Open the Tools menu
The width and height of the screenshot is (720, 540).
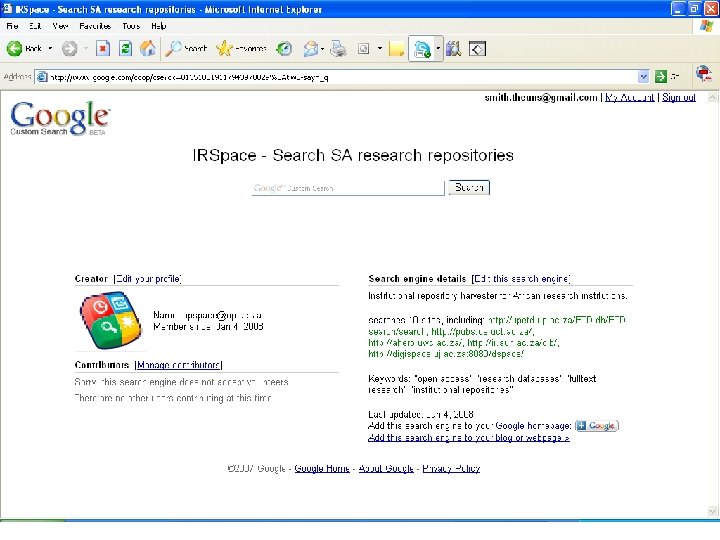pyautogui.click(x=131, y=26)
